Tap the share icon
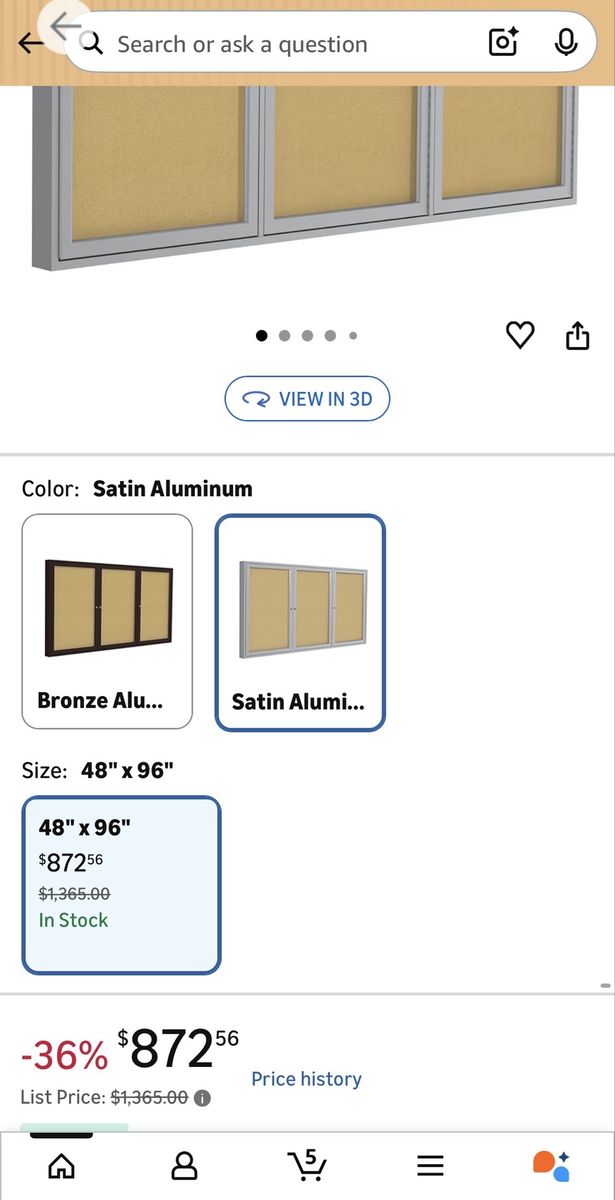The image size is (615, 1200). 578,336
